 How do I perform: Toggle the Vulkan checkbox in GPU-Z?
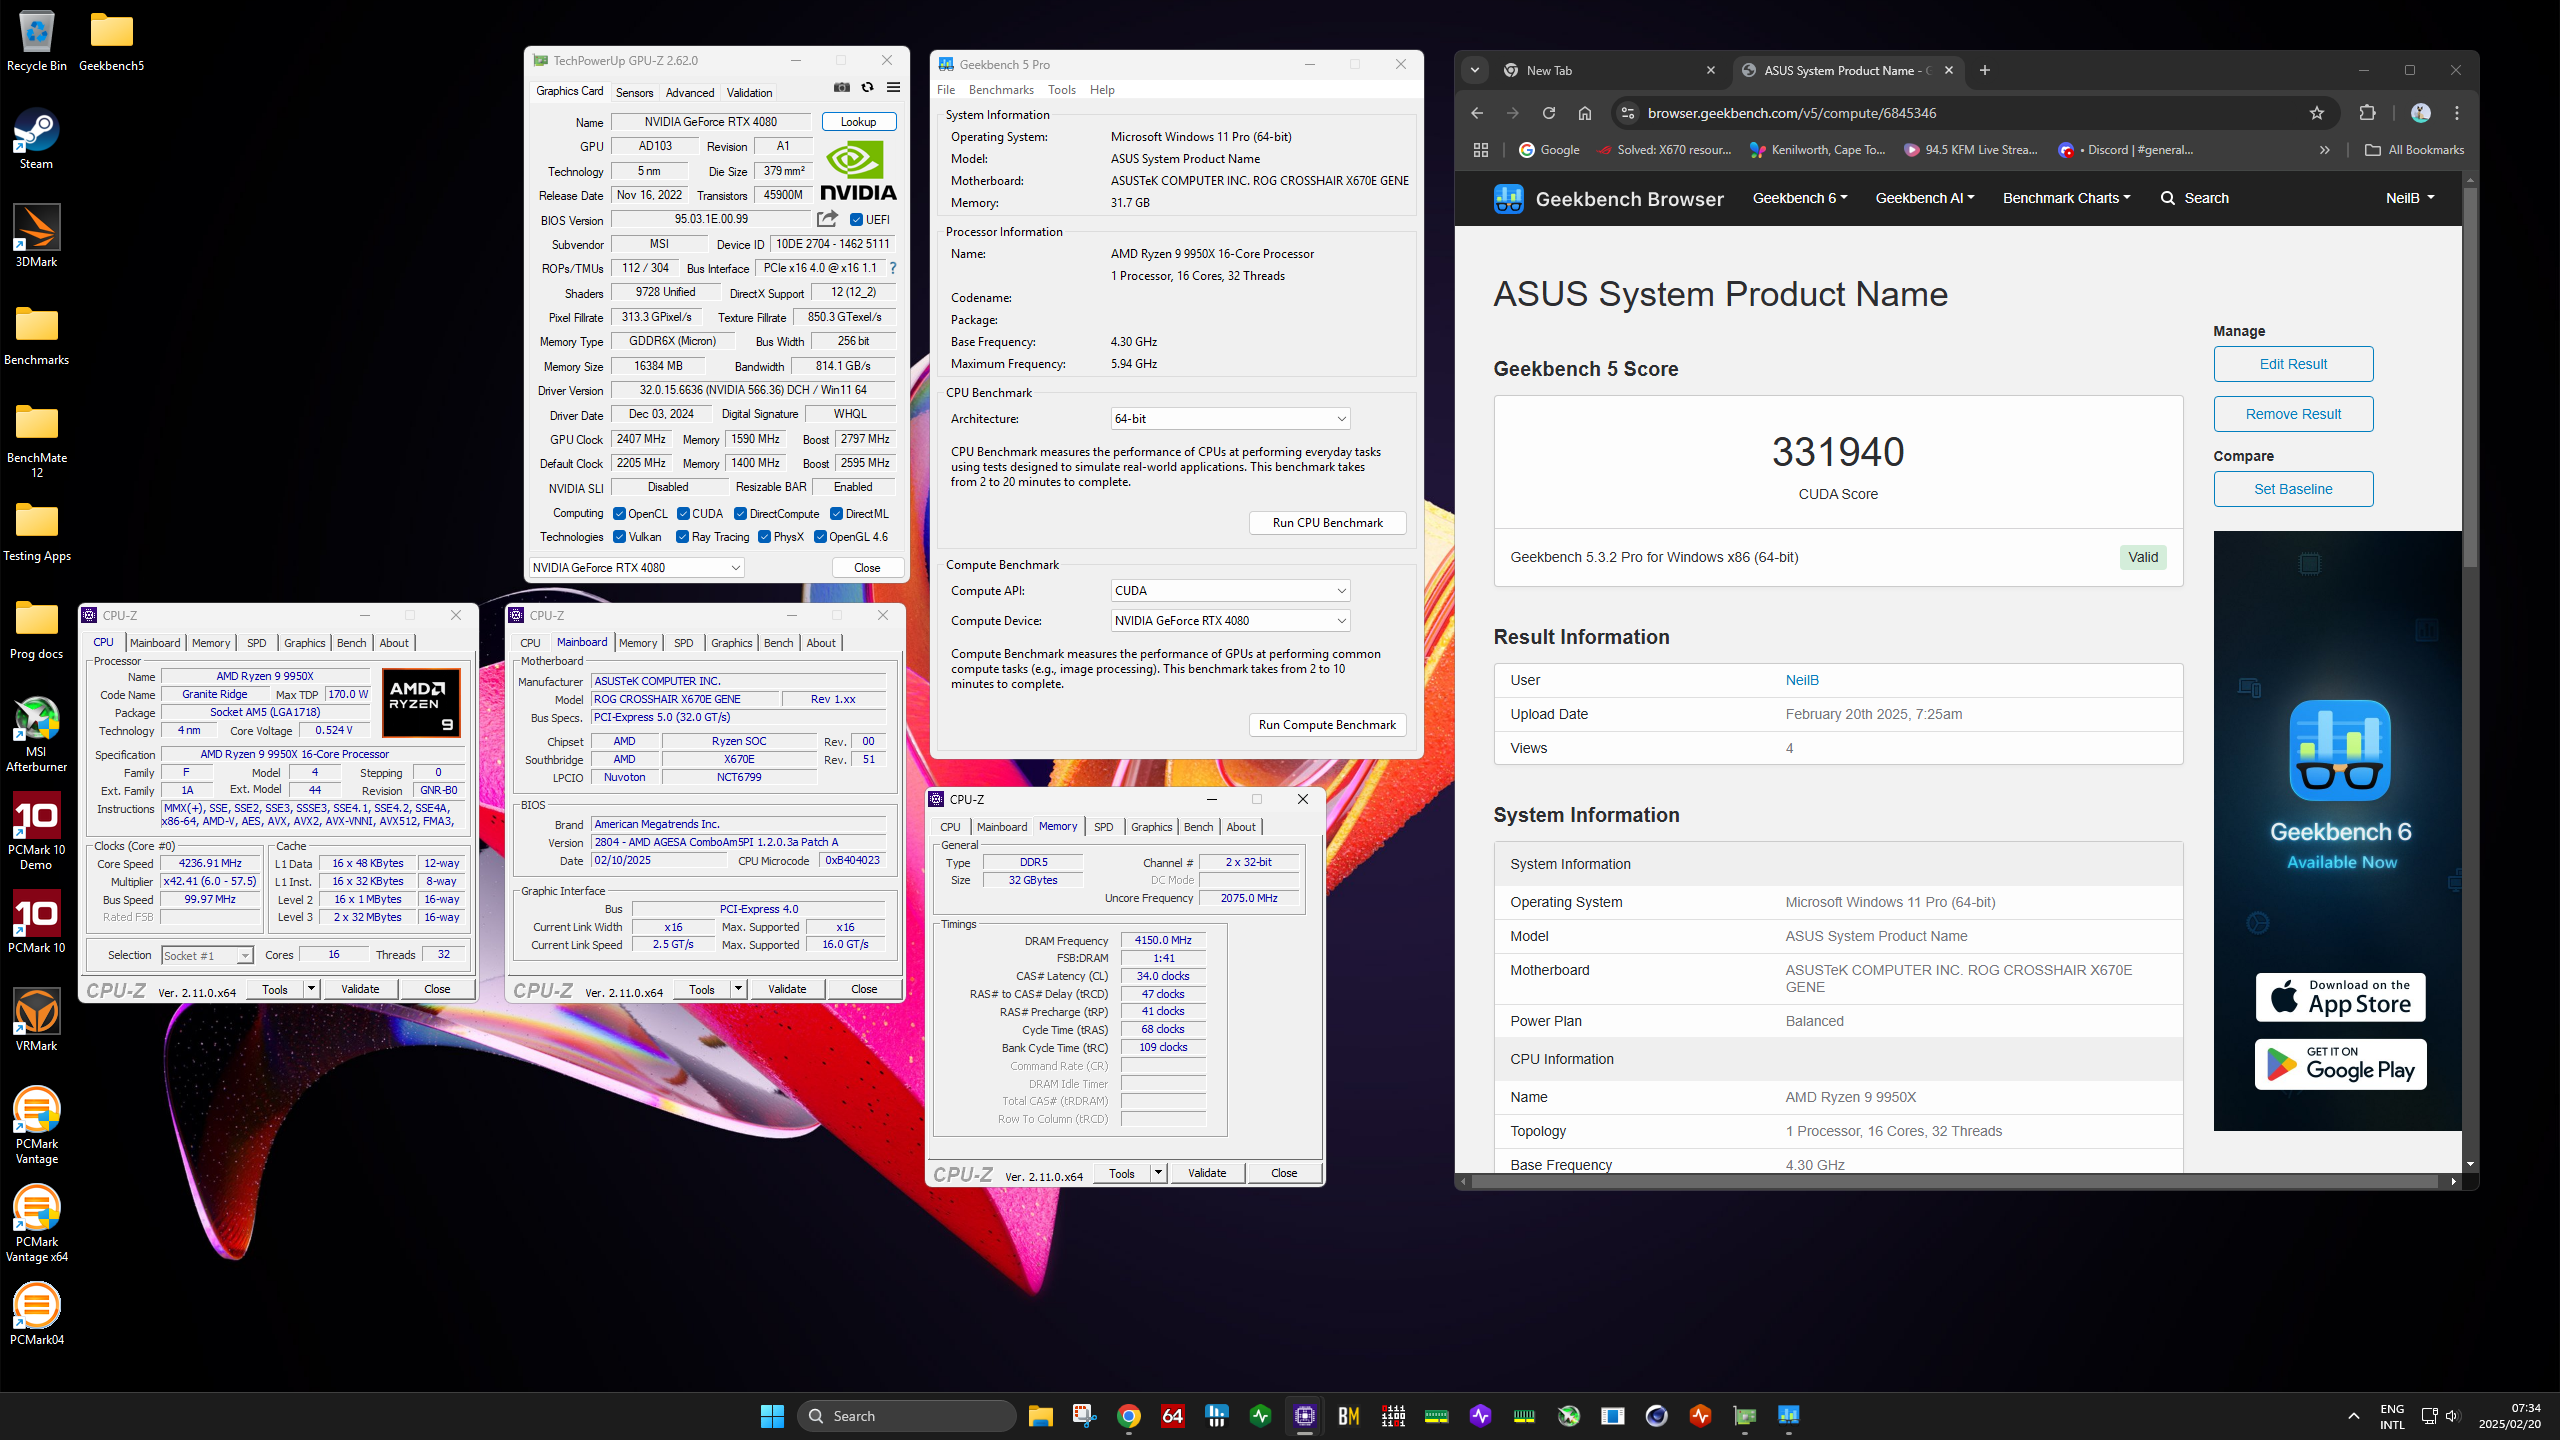pyautogui.click(x=619, y=537)
